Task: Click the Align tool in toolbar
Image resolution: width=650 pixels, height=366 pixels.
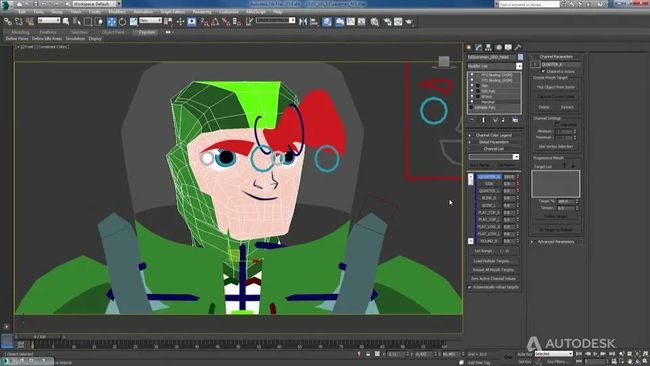Action: click(x=314, y=22)
